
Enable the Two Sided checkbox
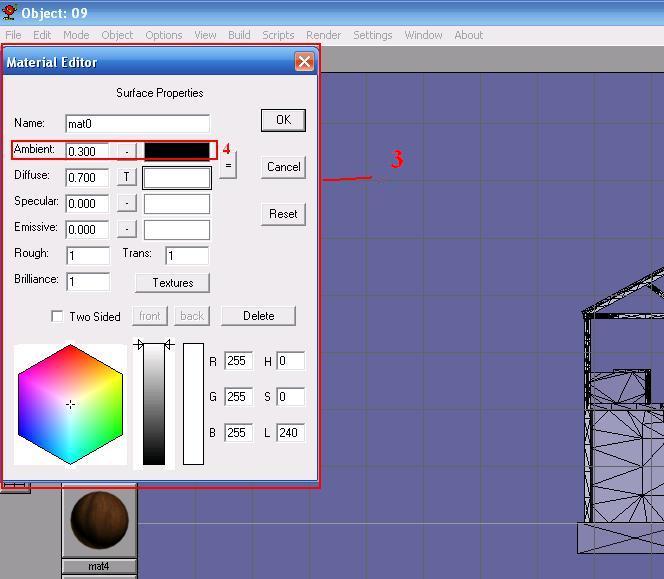(x=57, y=316)
